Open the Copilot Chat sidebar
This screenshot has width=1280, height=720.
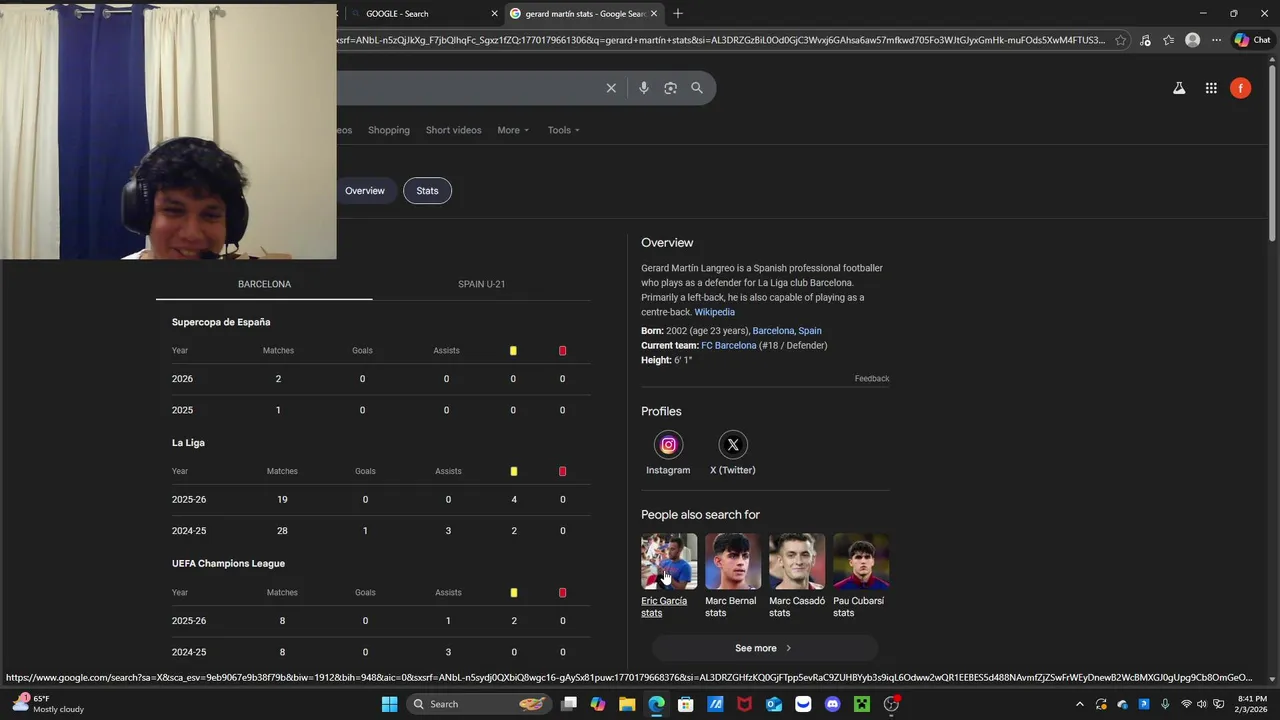click(x=1254, y=40)
